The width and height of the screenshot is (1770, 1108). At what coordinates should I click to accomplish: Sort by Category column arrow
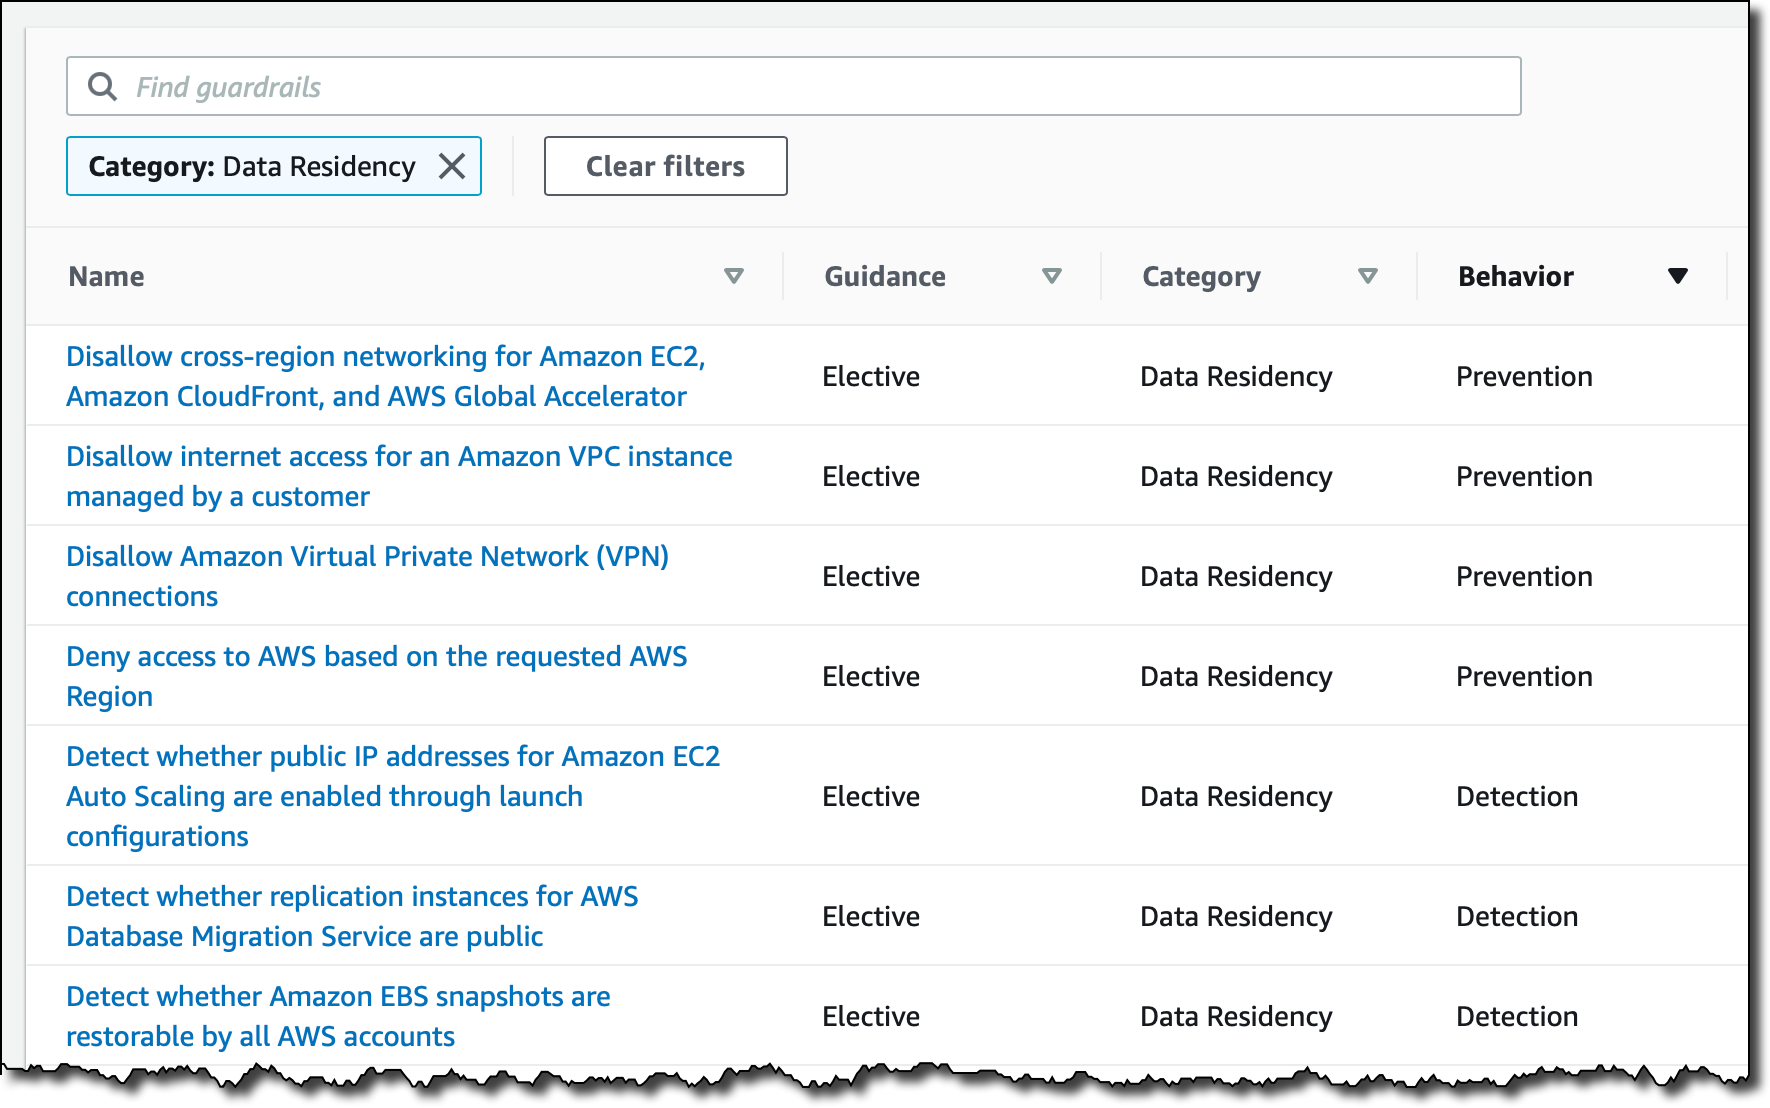[x=1368, y=276]
